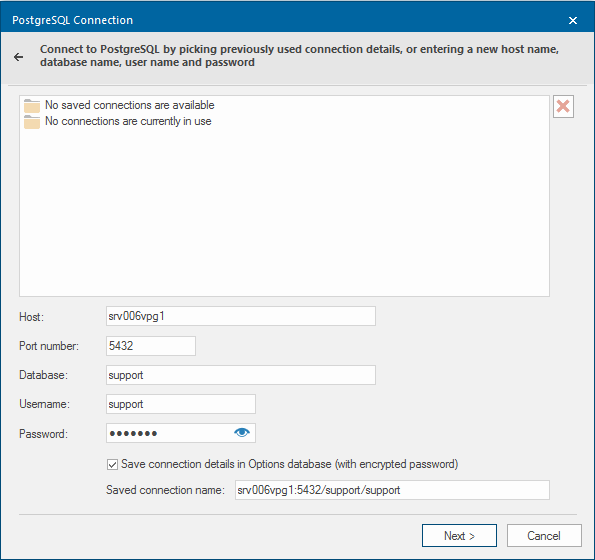Screen dimensions: 595x560
Task: Click the Username input field
Action: coord(181,404)
